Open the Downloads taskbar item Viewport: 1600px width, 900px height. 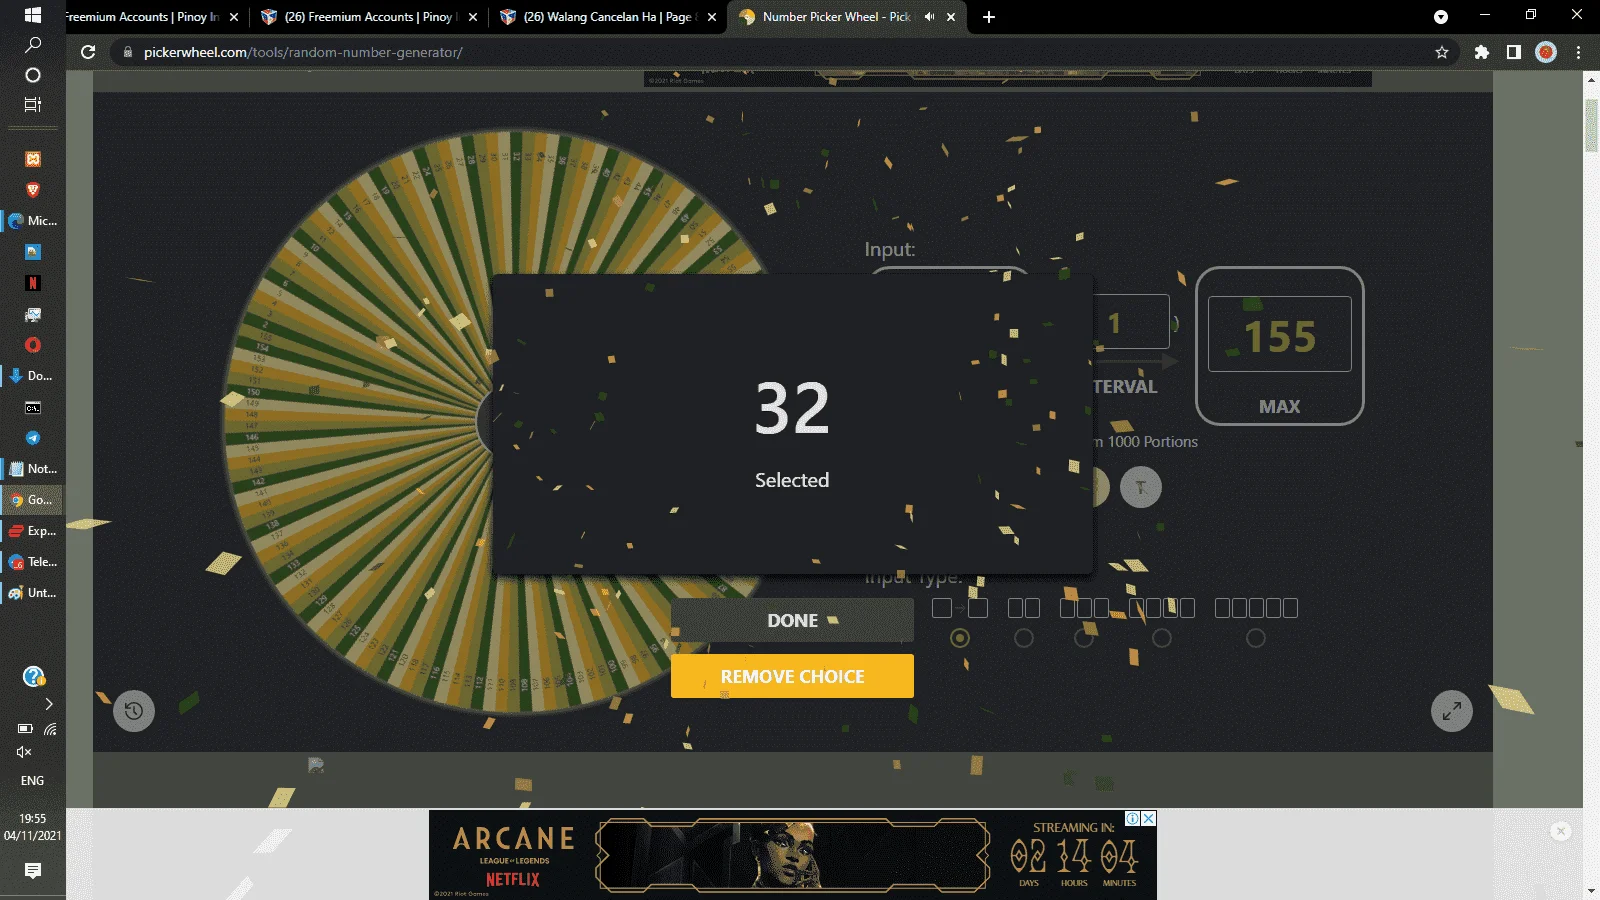[x=32, y=376]
